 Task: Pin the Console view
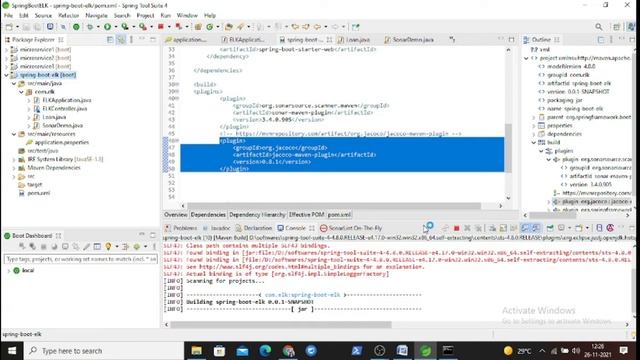(550, 228)
